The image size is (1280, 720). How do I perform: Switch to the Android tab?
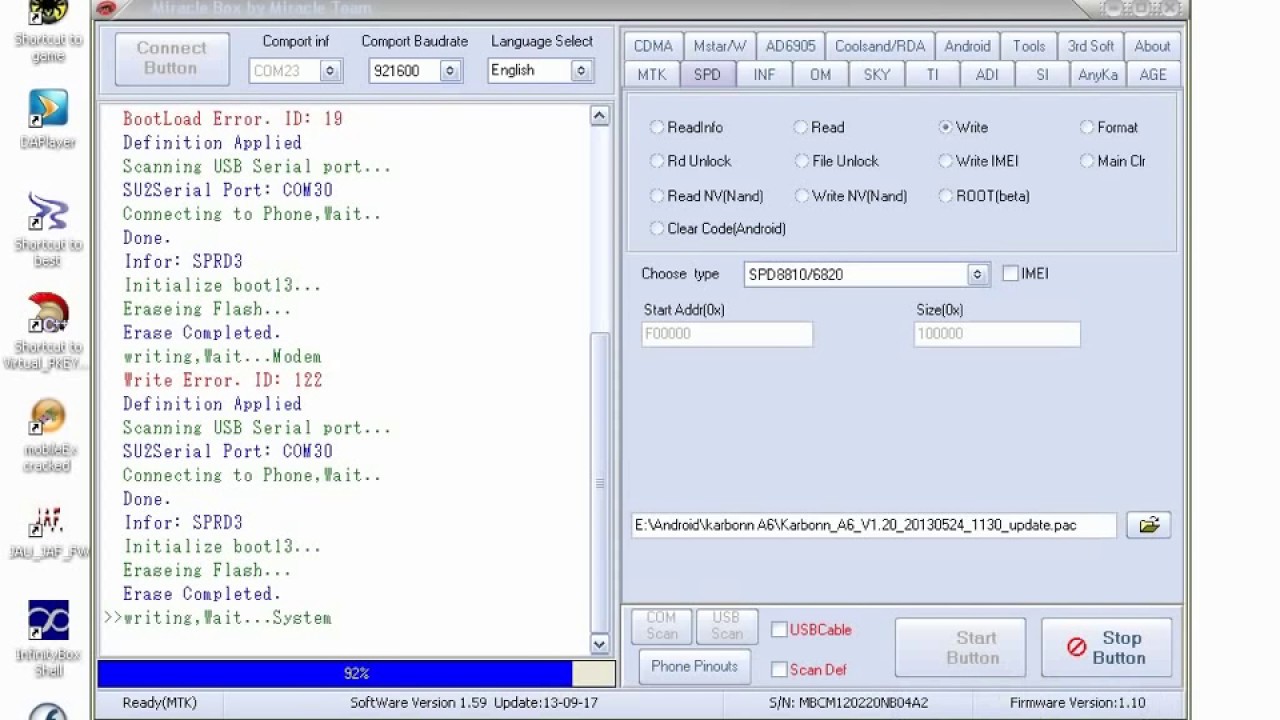click(967, 46)
